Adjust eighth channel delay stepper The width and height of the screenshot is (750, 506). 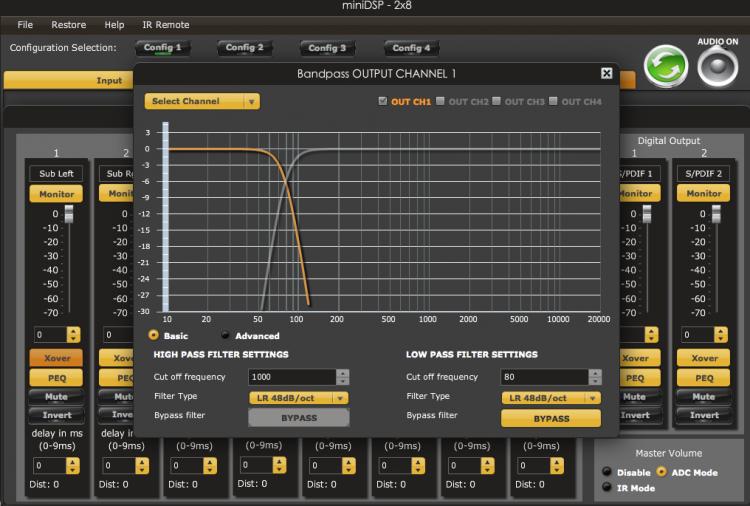point(557,465)
